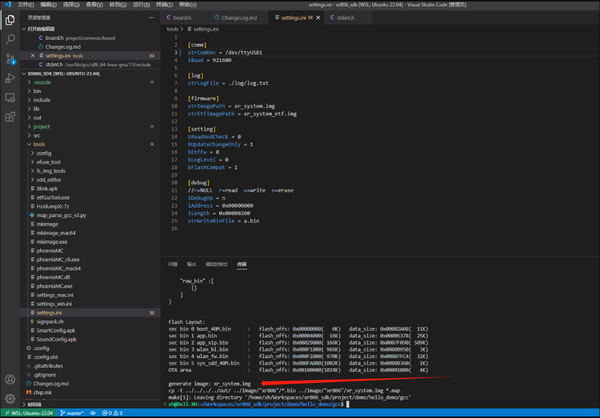Click the master branch status bar item
Viewport: 600px width, 418px height.
[x=72, y=413]
